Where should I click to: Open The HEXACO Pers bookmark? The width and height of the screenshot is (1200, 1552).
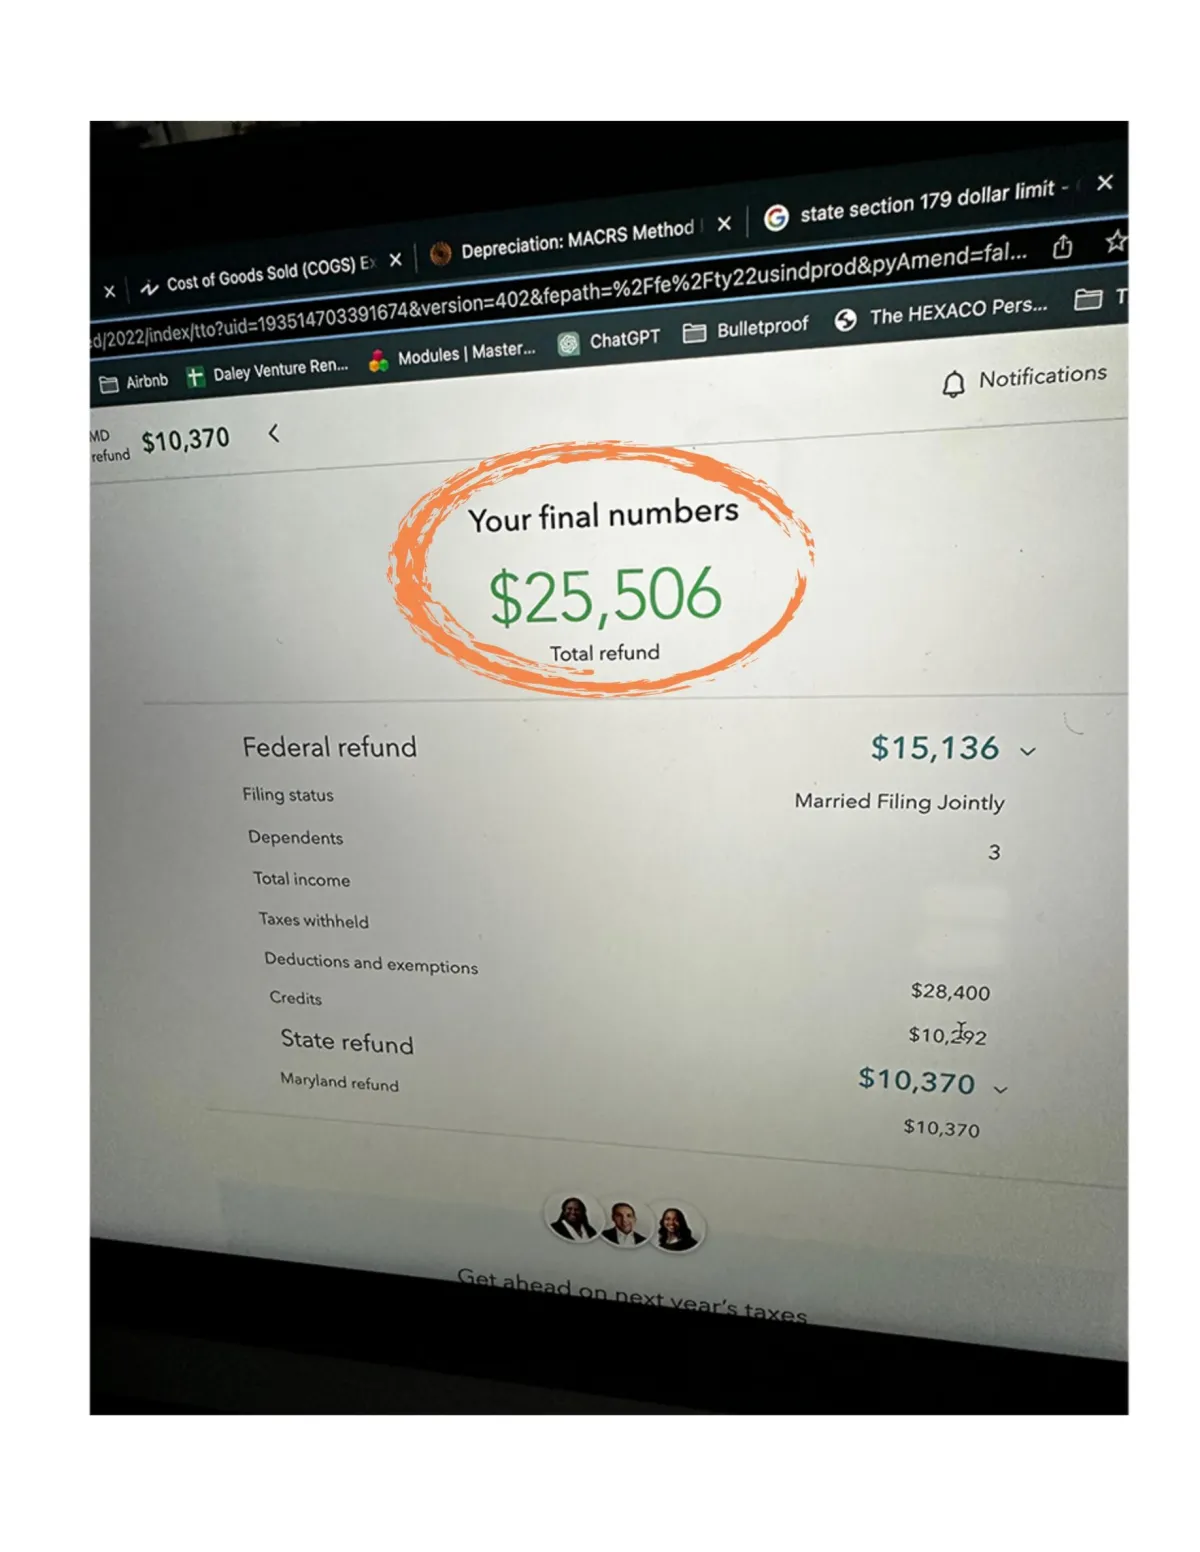941,312
